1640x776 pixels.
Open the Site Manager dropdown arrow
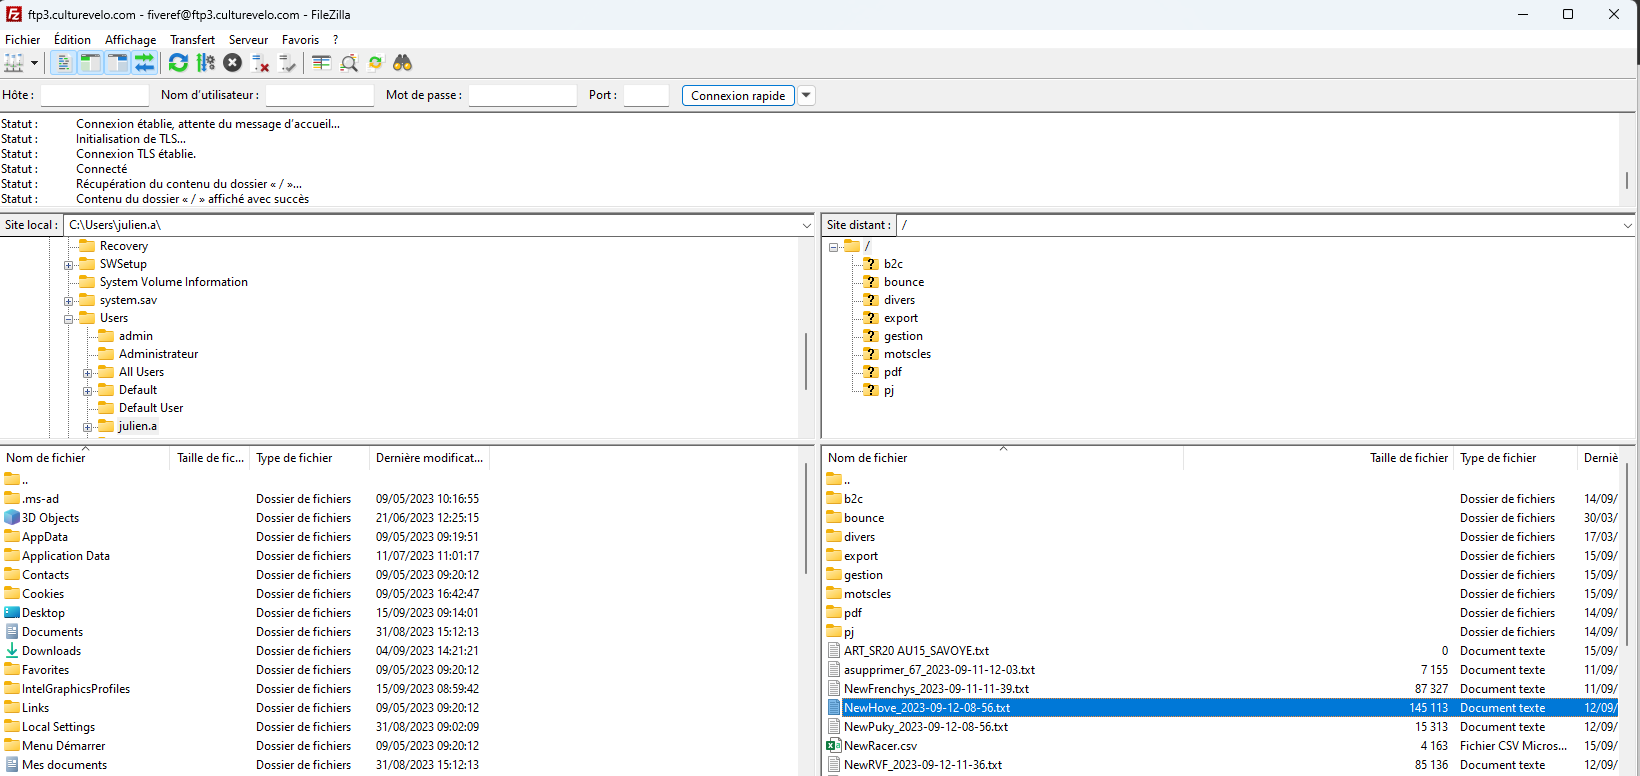click(x=34, y=63)
